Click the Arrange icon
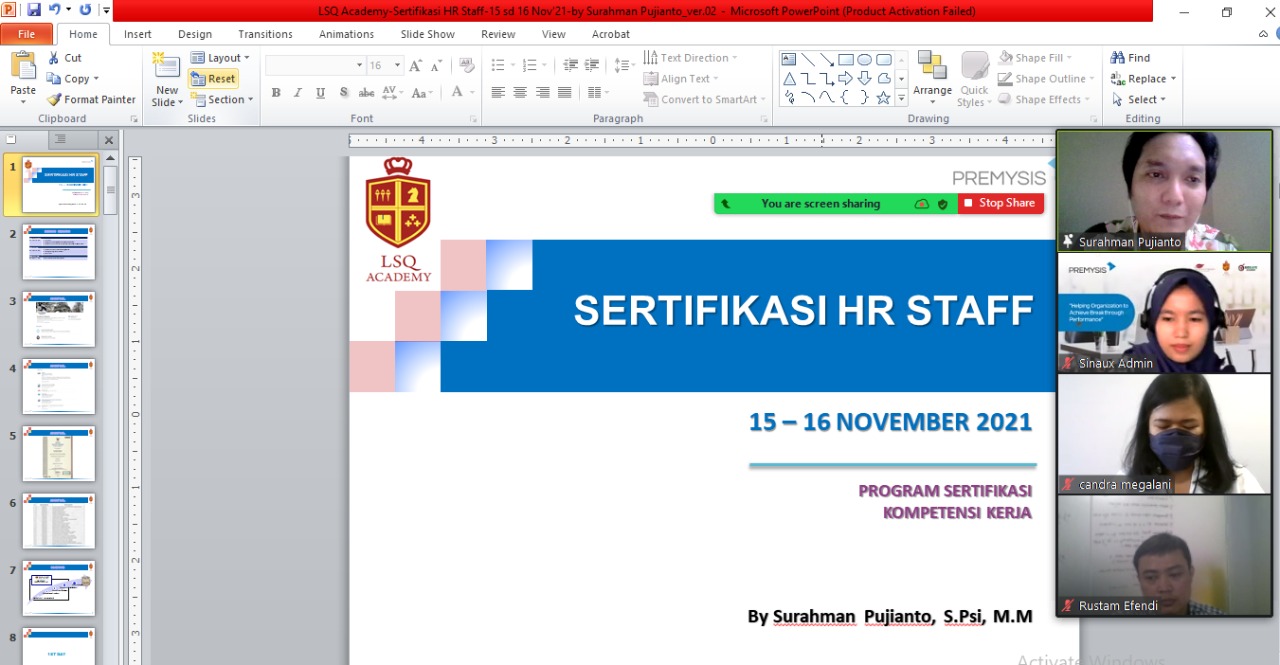This screenshot has height=665, width=1280. (x=932, y=66)
